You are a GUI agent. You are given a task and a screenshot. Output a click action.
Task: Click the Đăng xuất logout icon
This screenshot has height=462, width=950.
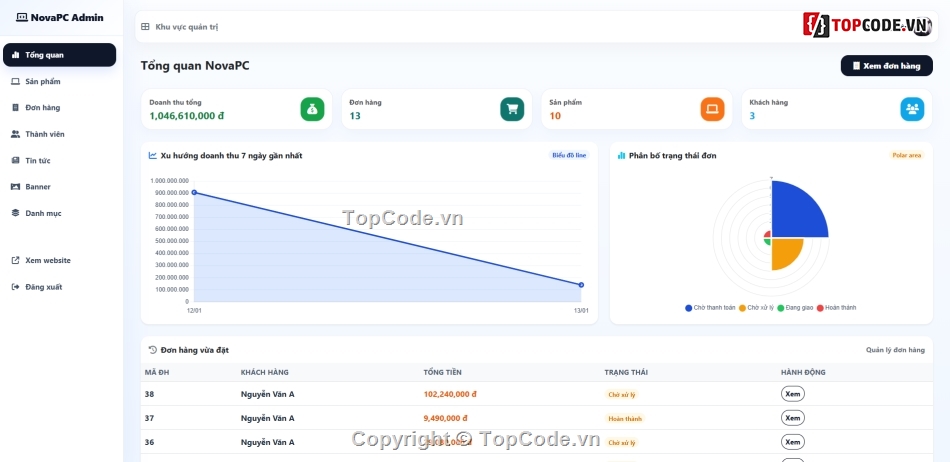[16, 287]
